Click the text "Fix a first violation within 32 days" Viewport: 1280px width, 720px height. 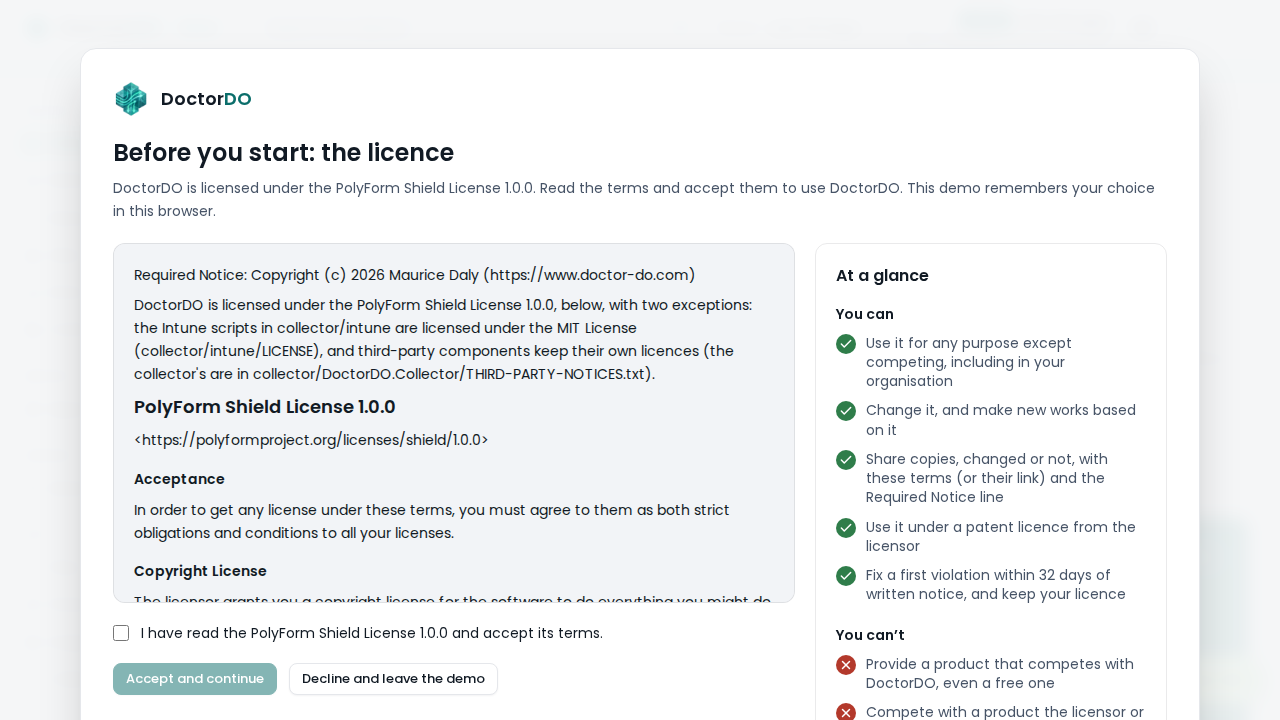996,585
